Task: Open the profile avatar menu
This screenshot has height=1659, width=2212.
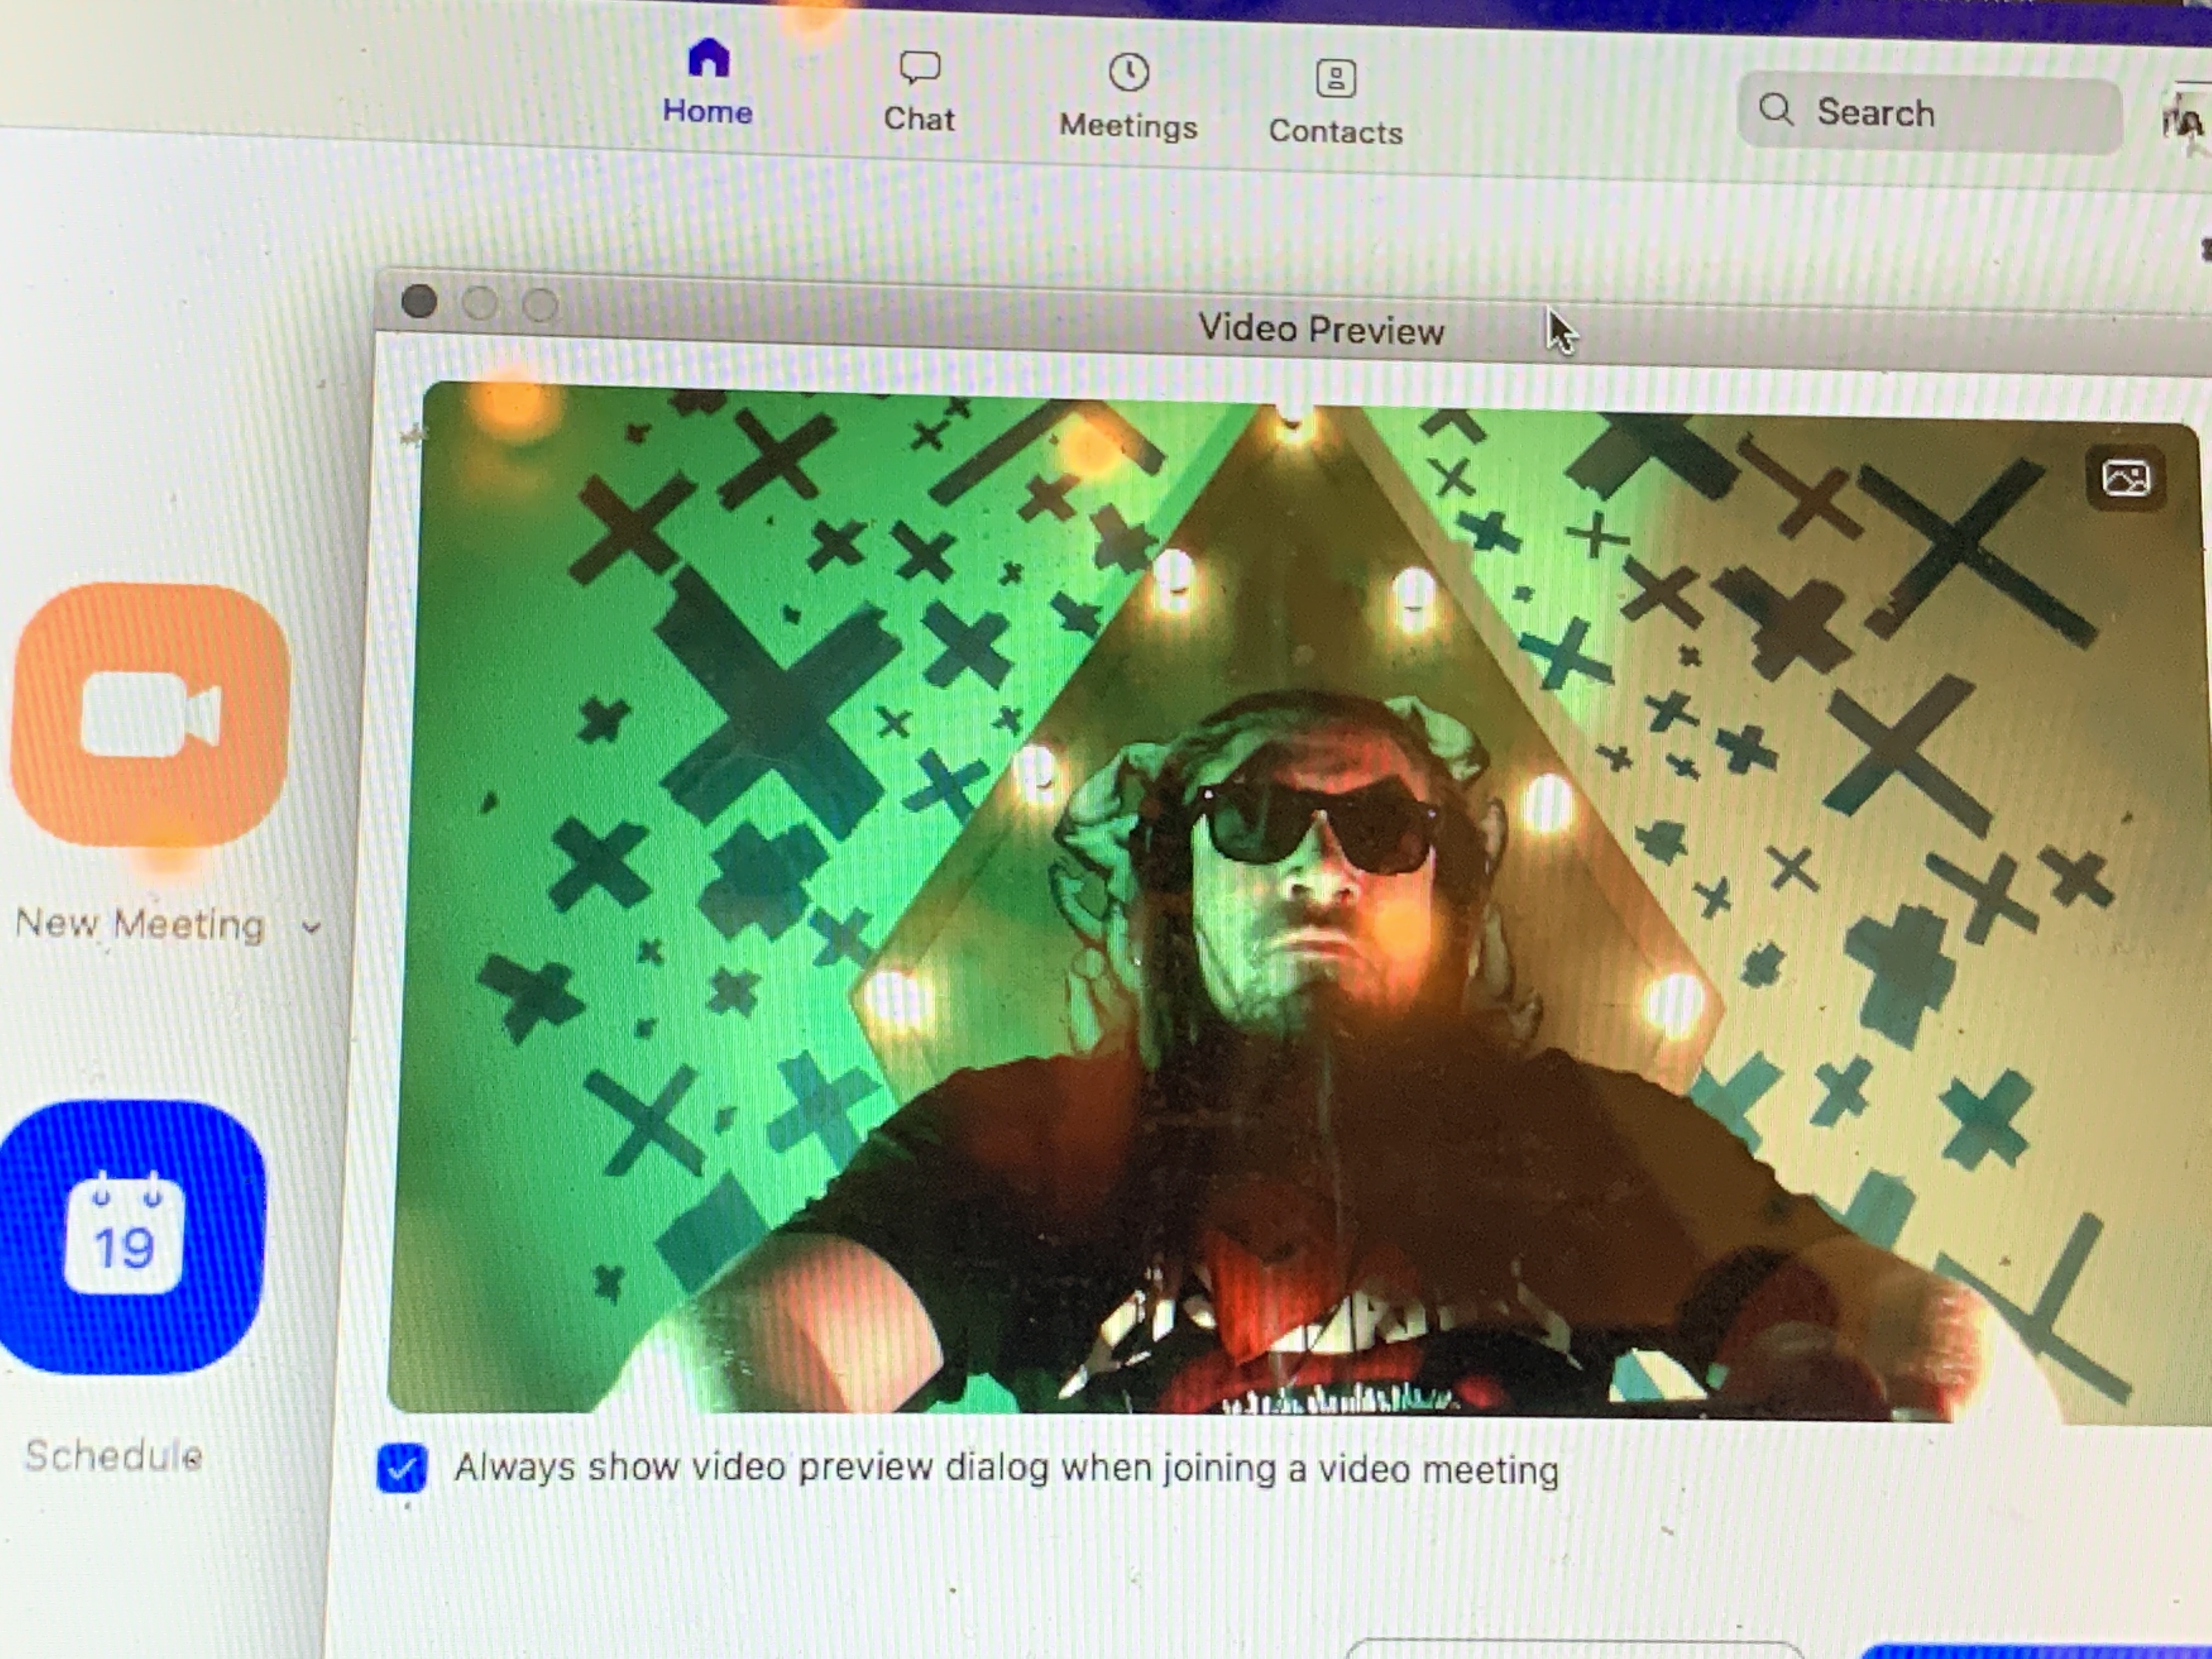Action: pos(2186,121)
